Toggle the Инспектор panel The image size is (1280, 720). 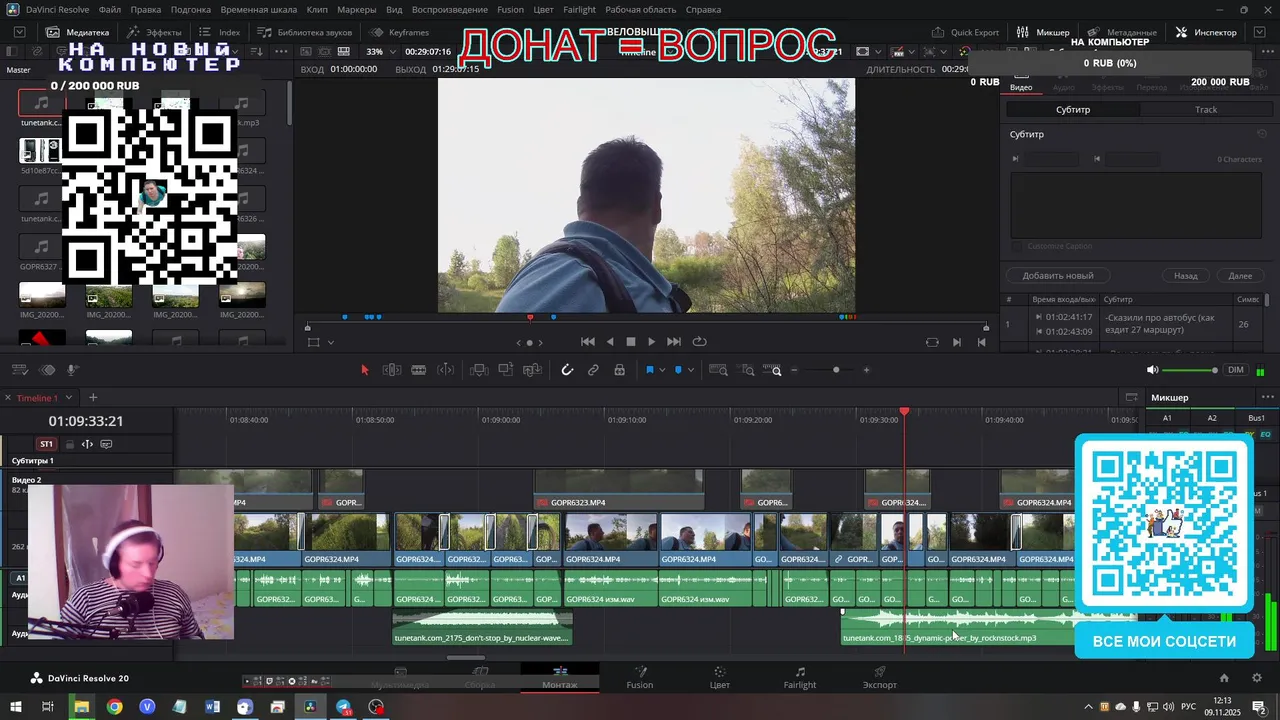(1206, 32)
